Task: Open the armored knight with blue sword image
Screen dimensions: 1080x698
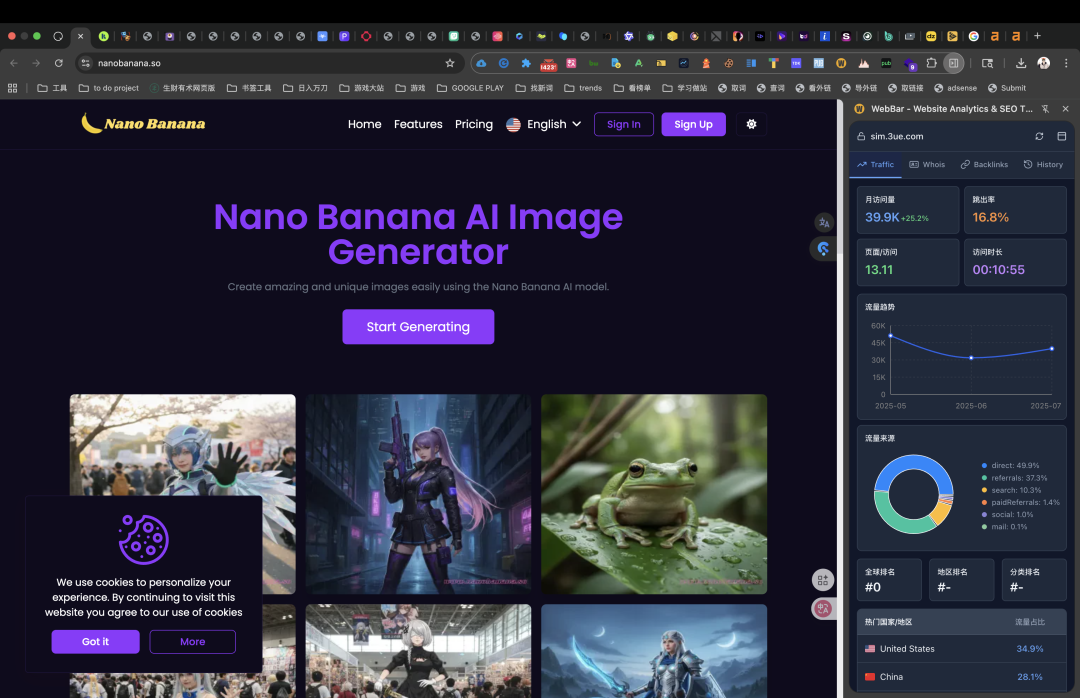Action: pos(654,651)
